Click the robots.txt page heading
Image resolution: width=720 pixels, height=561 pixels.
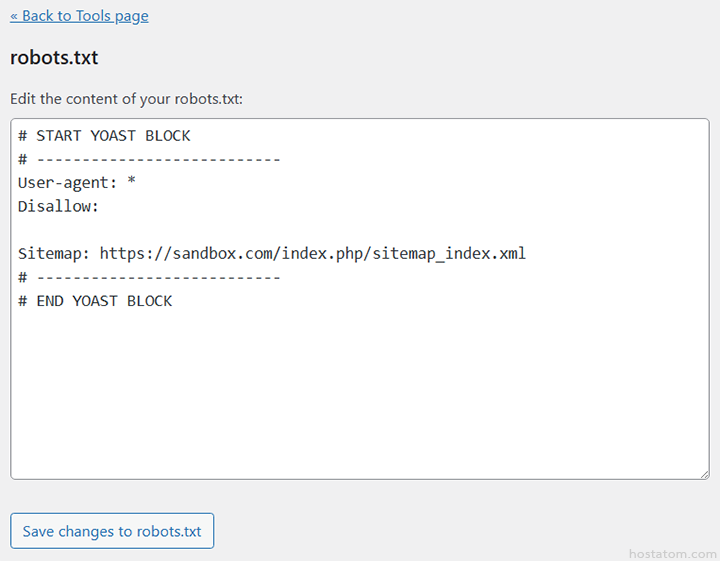click(54, 57)
